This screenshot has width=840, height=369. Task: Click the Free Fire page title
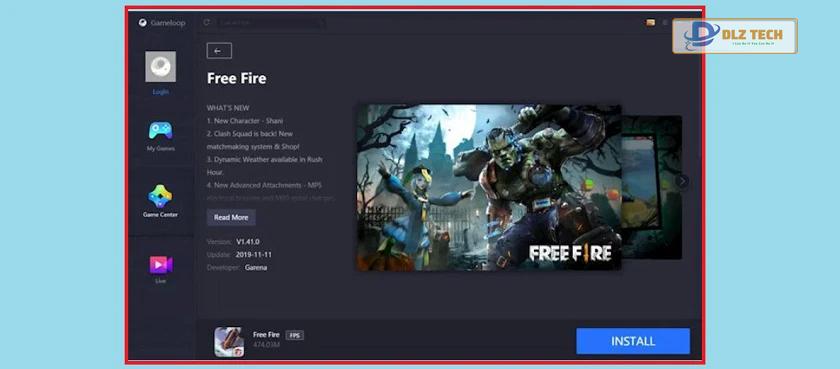click(236, 78)
